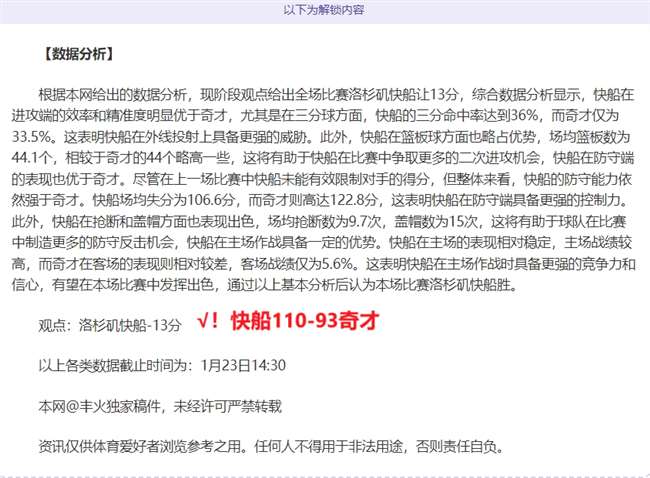
Task: Select the 【数据分析】 heading
Action: pos(78,54)
